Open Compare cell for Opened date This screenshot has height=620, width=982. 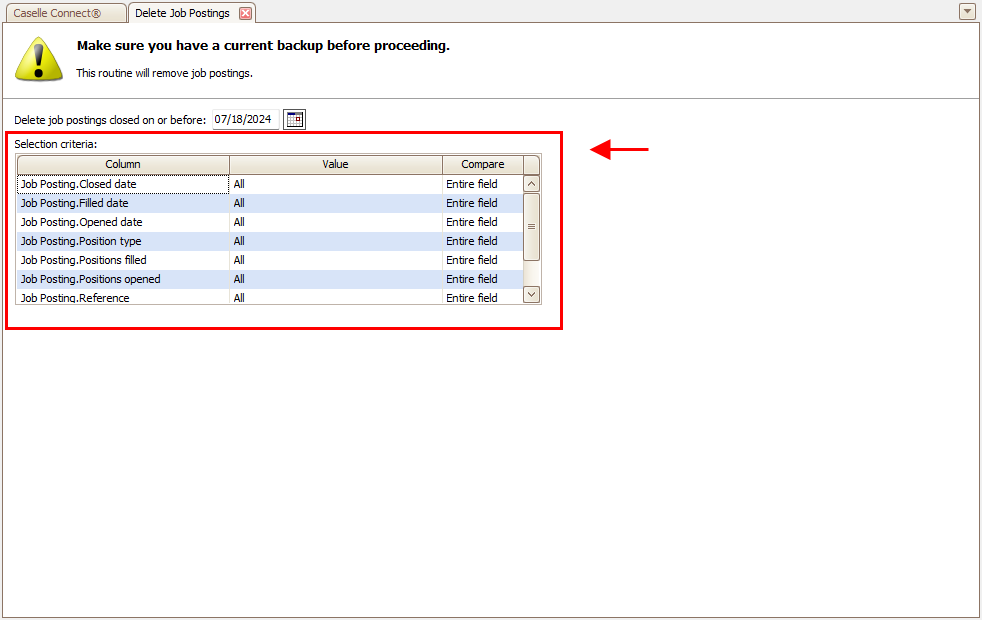pyautogui.click(x=483, y=222)
